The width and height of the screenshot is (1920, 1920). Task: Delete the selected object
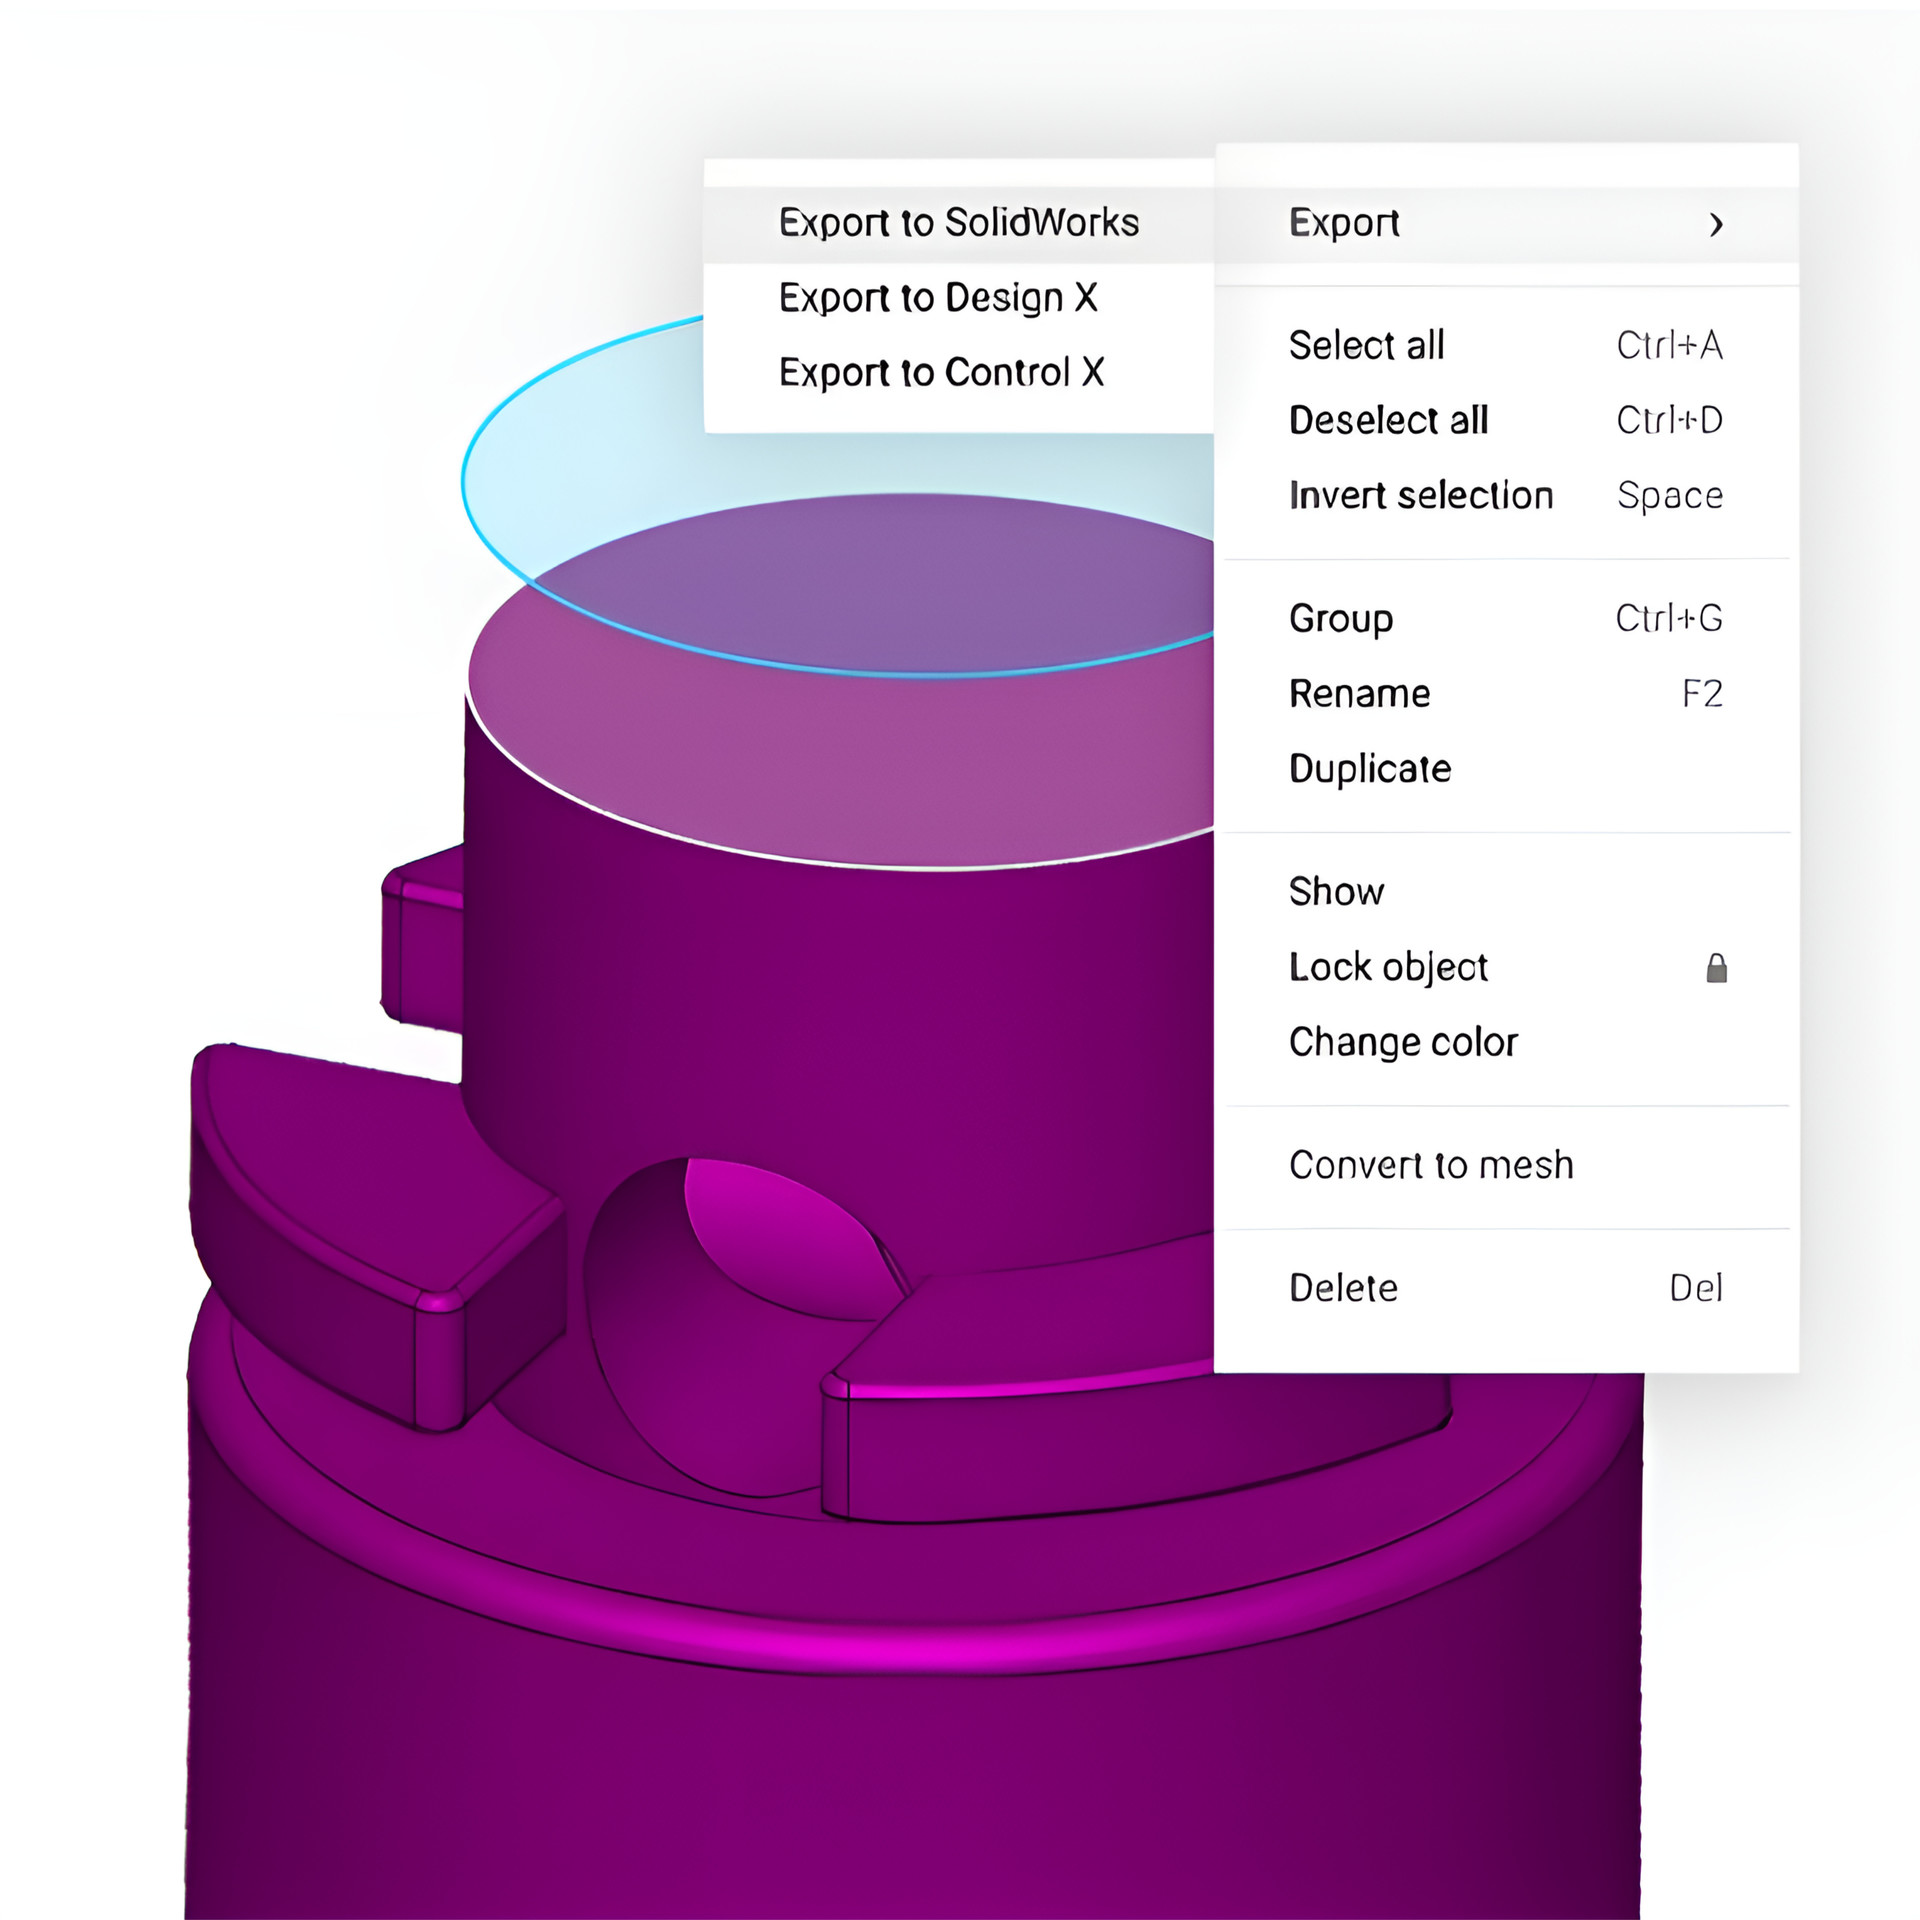1342,1288
